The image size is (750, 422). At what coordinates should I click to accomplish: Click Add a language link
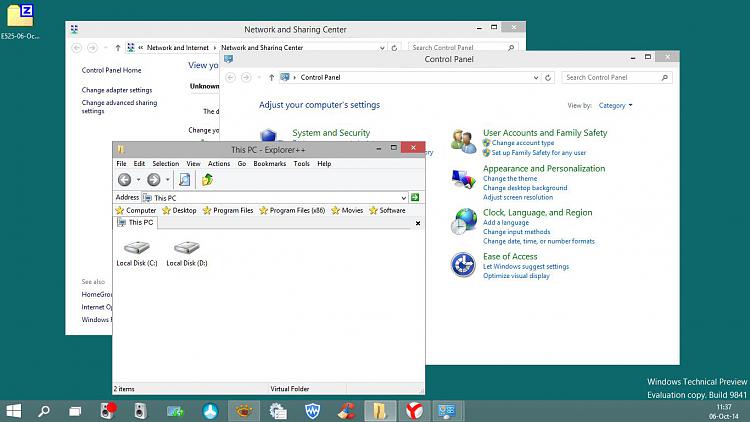tap(506, 222)
